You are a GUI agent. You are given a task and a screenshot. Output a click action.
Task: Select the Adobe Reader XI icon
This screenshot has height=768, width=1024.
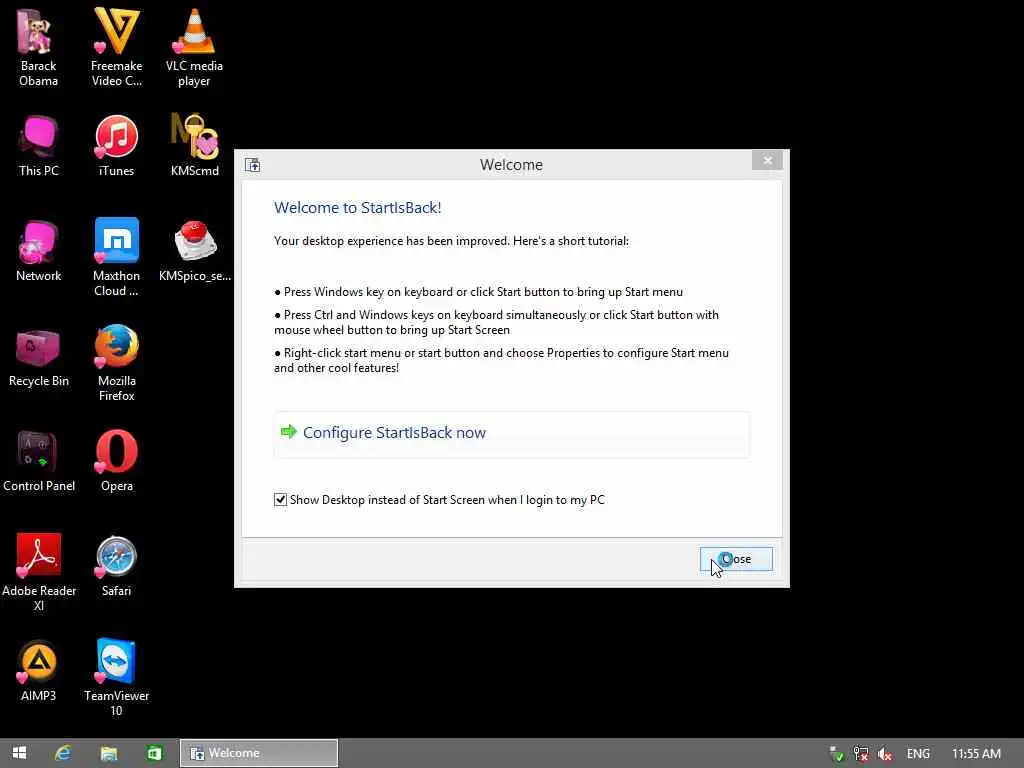[x=39, y=572]
